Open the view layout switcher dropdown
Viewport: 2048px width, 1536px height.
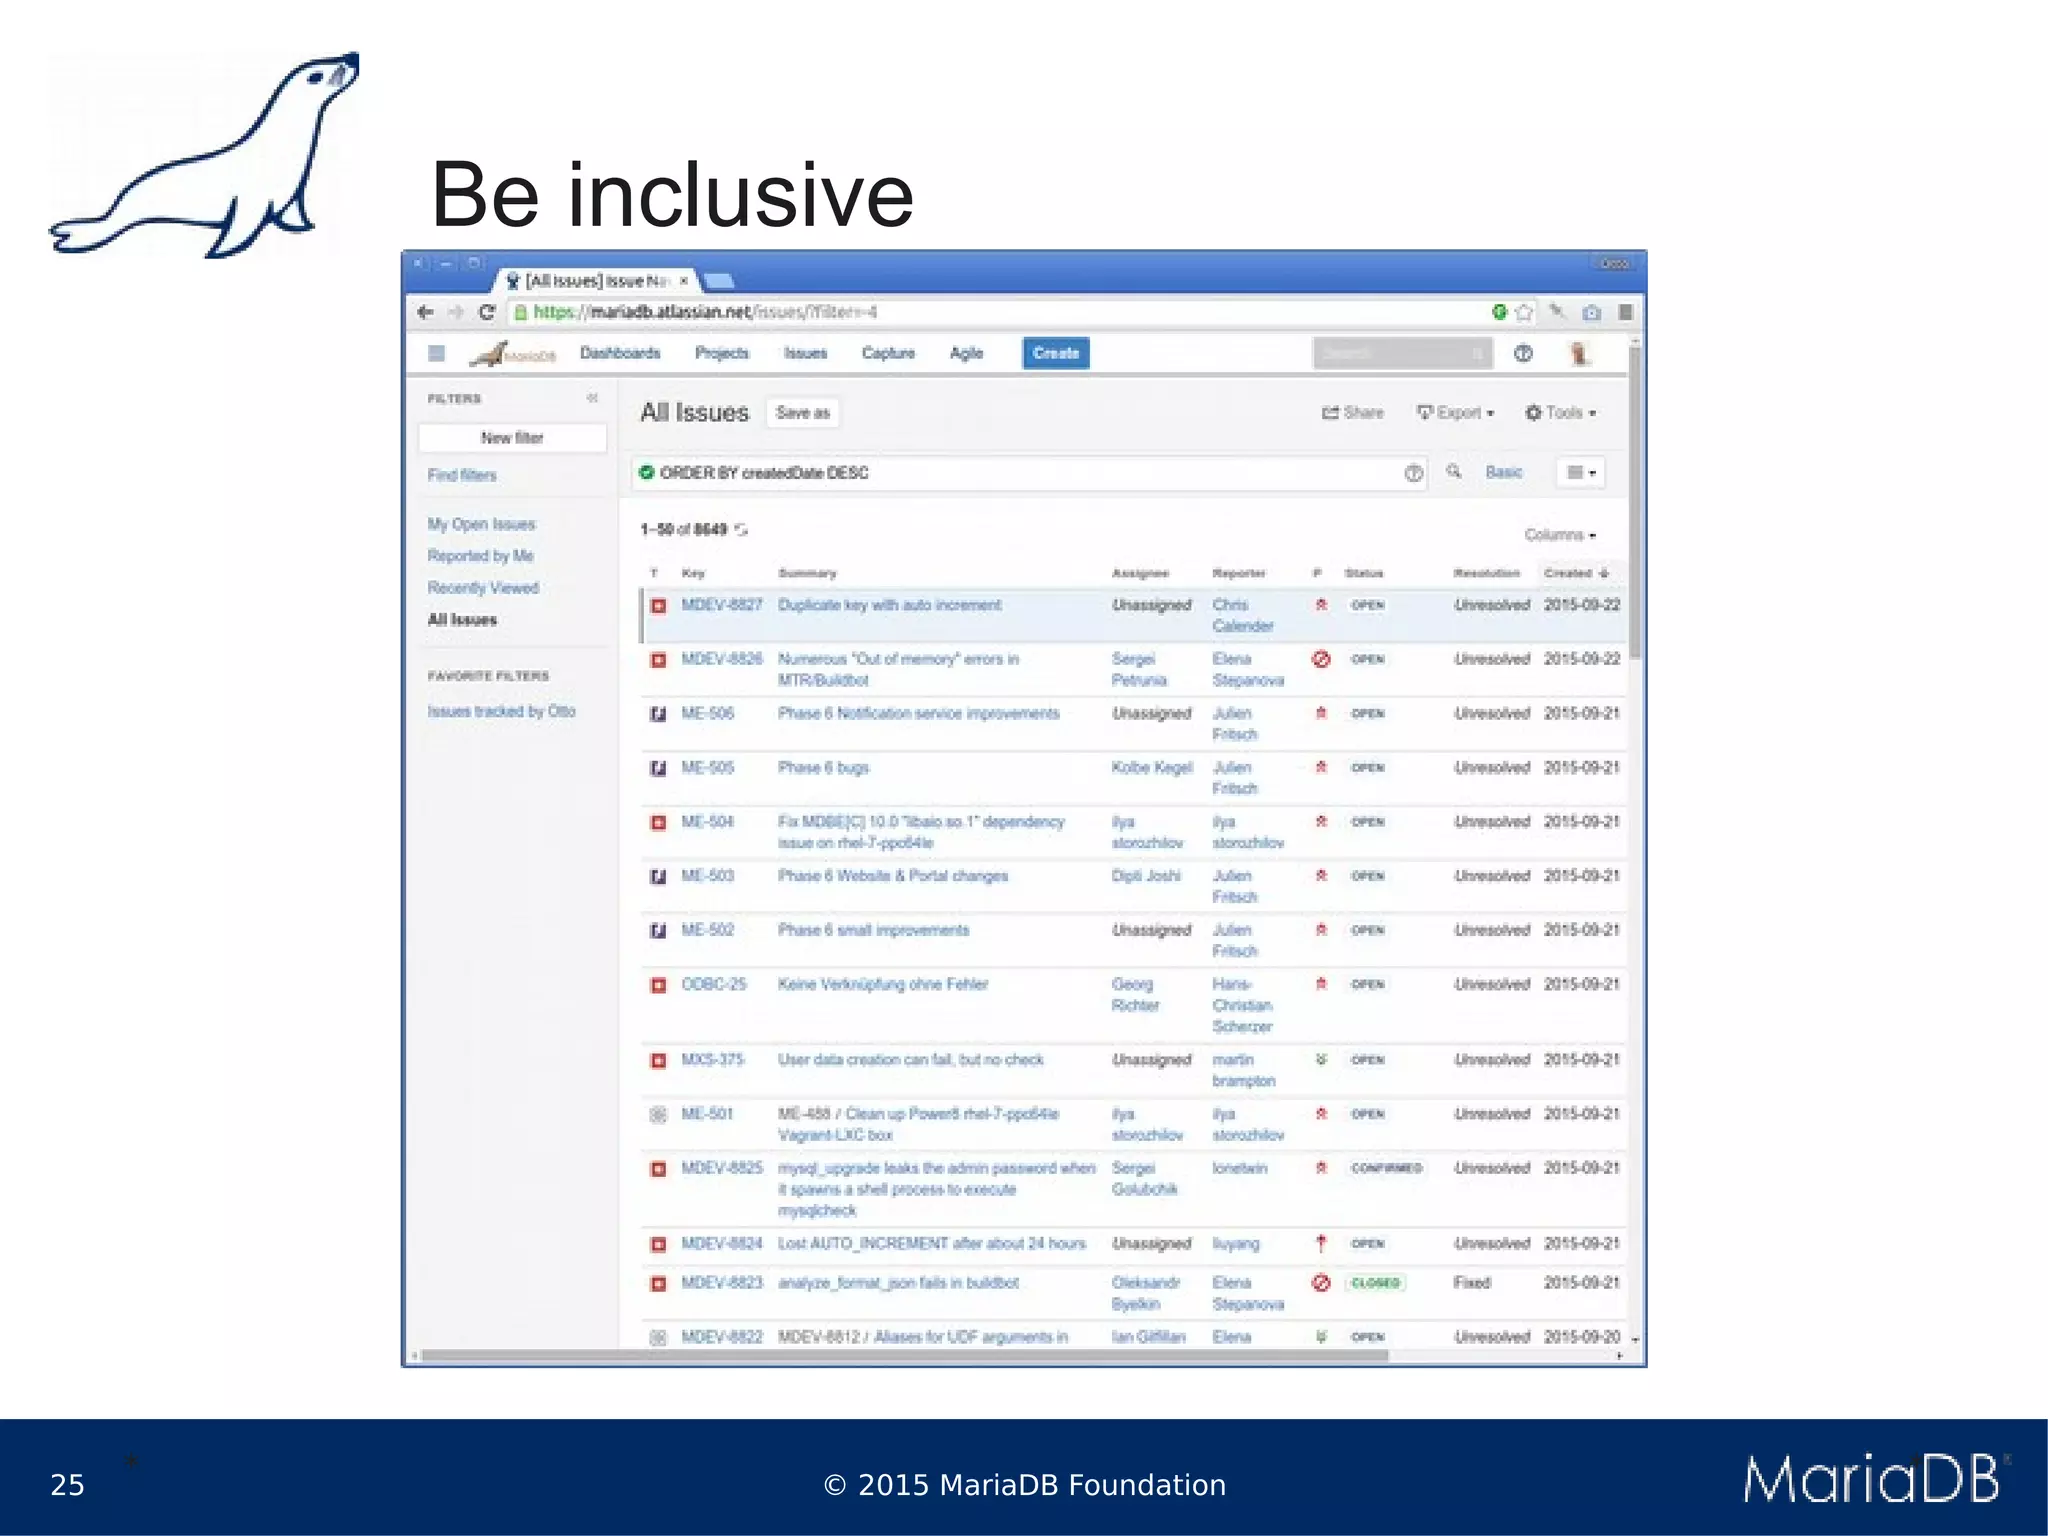(1580, 472)
